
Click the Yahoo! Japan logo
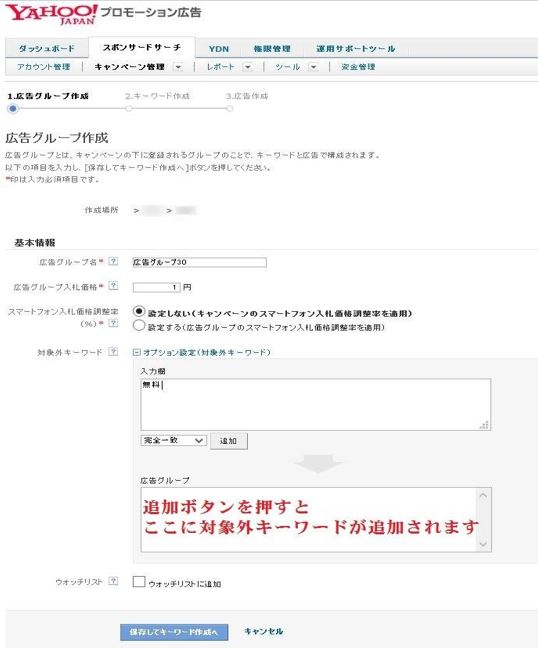[51, 14]
